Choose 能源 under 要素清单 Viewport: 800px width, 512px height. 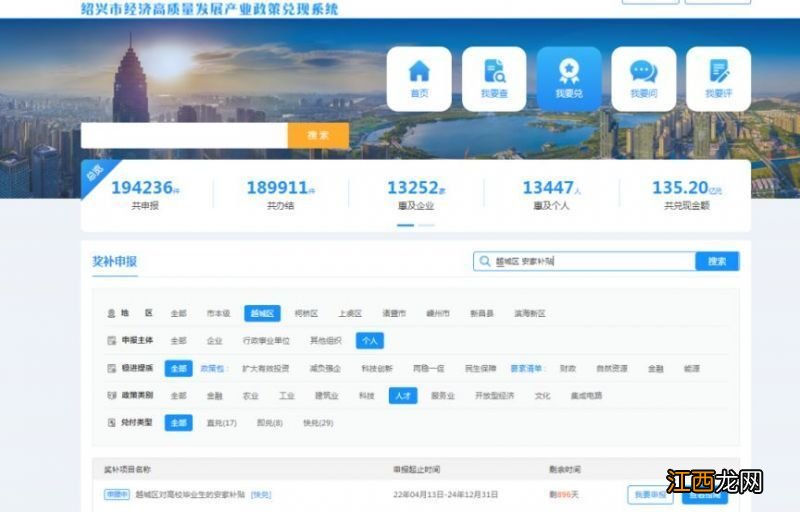click(x=692, y=369)
